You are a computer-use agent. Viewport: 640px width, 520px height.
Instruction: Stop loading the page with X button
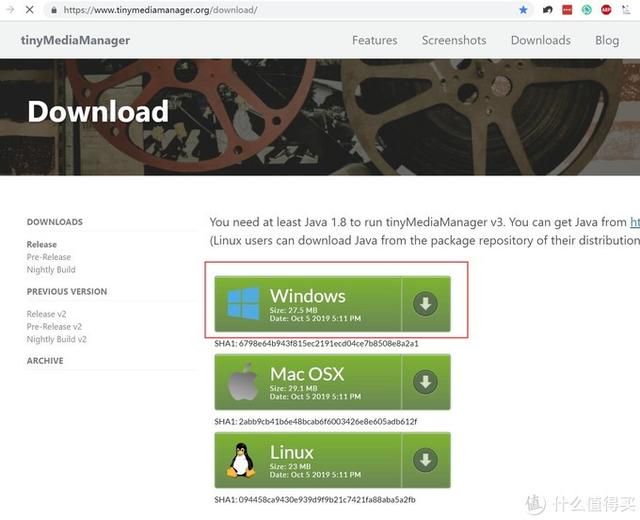pyautogui.click(x=29, y=9)
